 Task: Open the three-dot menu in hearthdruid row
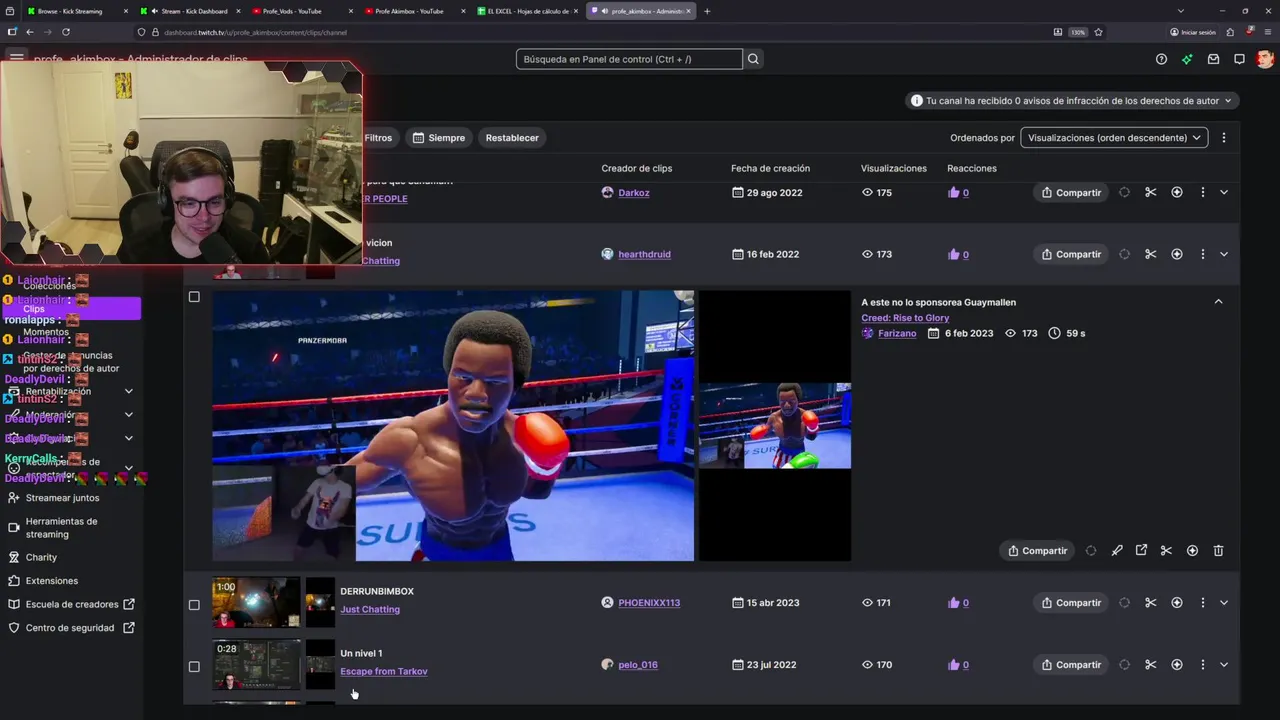click(x=1202, y=254)
